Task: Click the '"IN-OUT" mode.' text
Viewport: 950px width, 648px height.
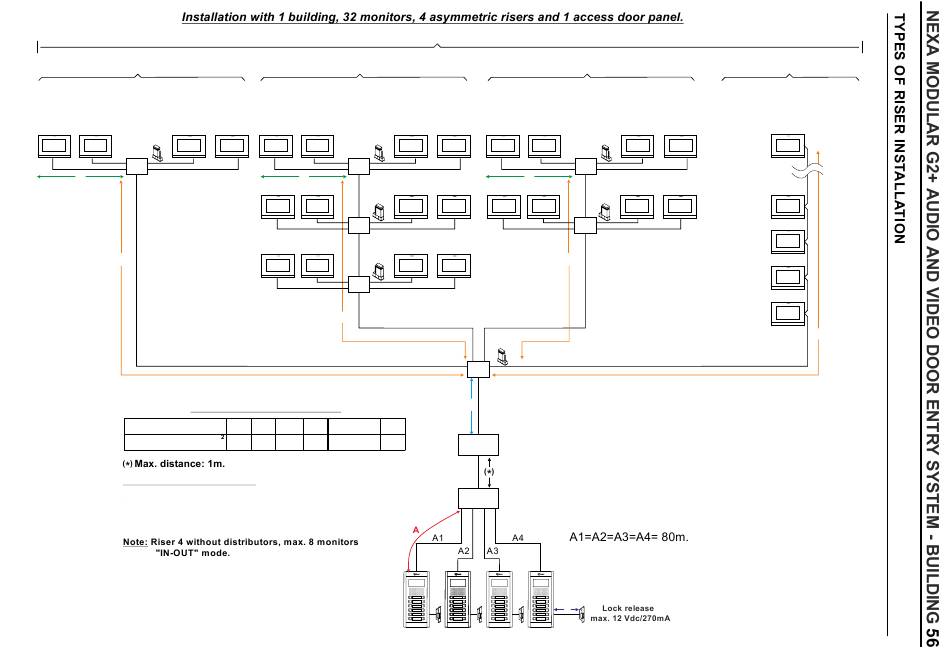Action: [193, 553]
